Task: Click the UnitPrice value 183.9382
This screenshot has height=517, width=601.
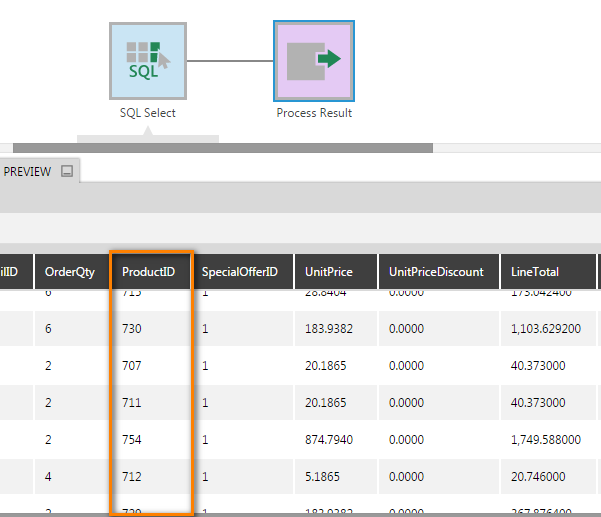Action: [329, 328]
